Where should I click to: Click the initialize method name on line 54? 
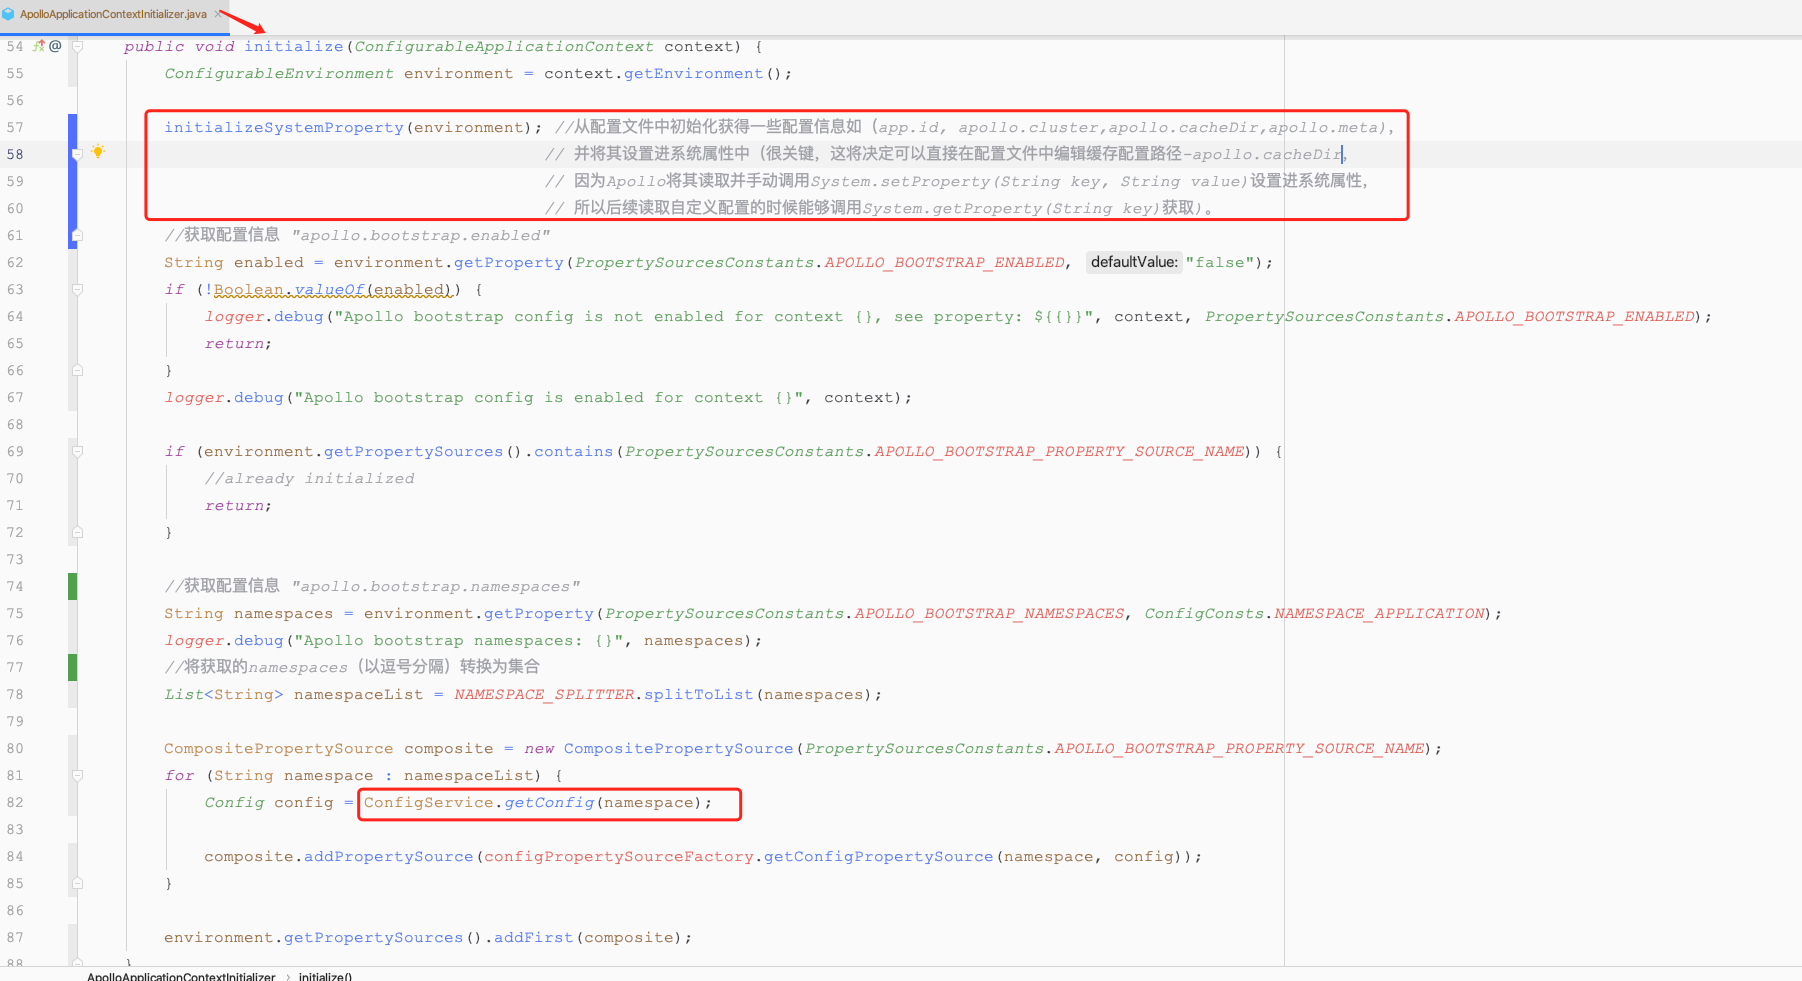click(x=294, y=46)
